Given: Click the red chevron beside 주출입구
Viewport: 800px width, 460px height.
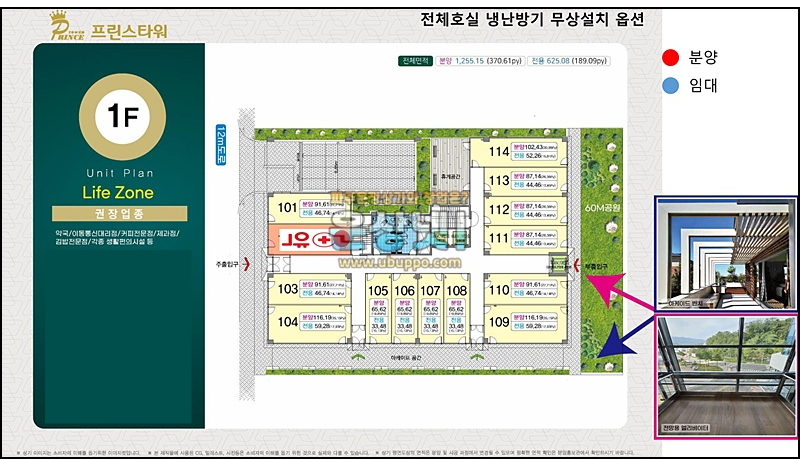Looking at the screenshot, I should click(x=246, y=264).
